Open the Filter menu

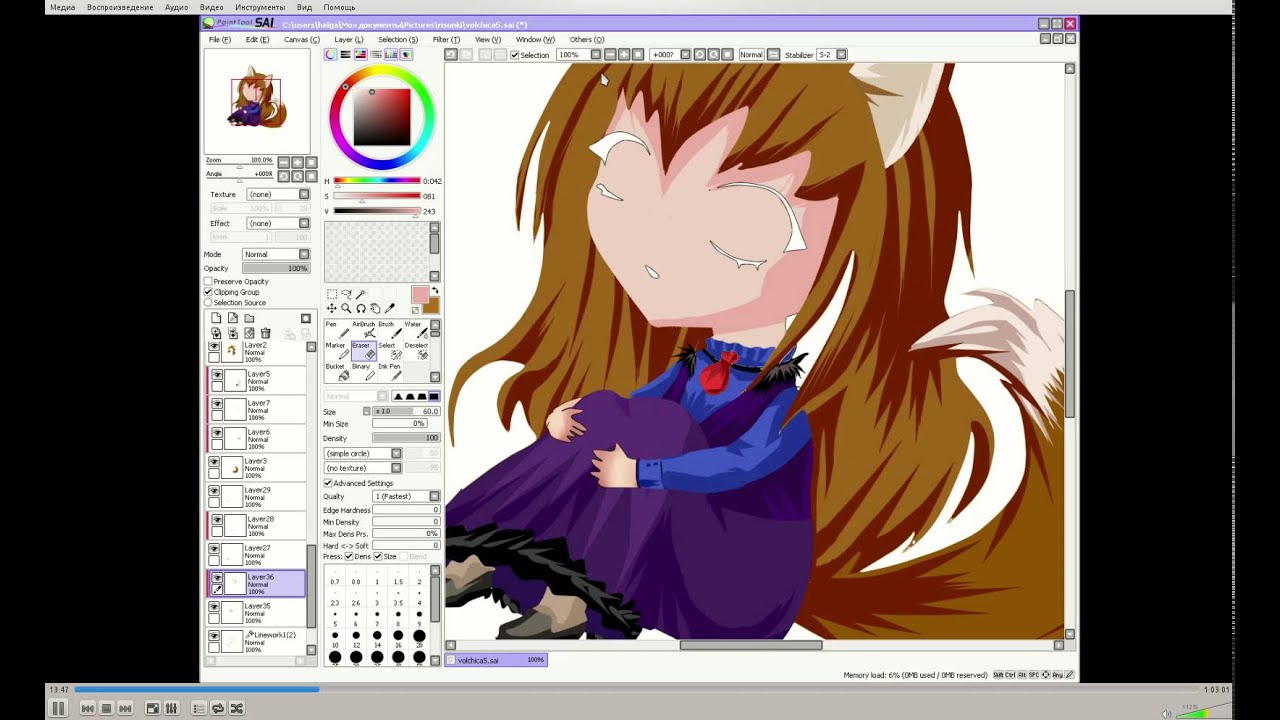click(446, 40)
